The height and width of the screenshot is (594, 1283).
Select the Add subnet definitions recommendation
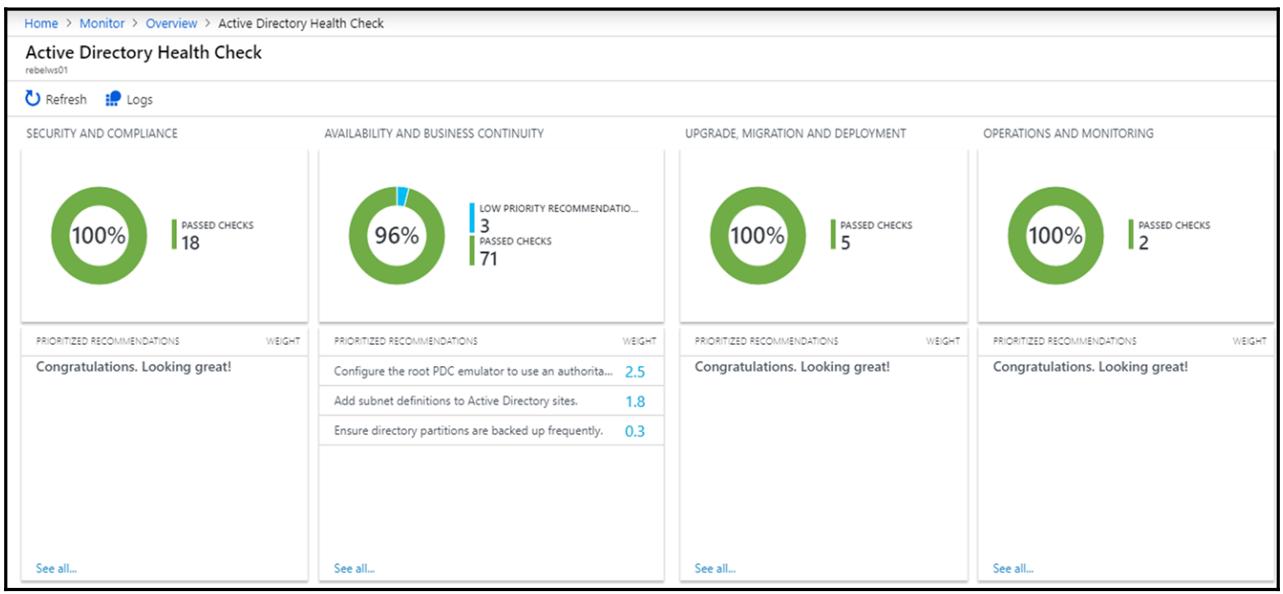tap(456, 401)
